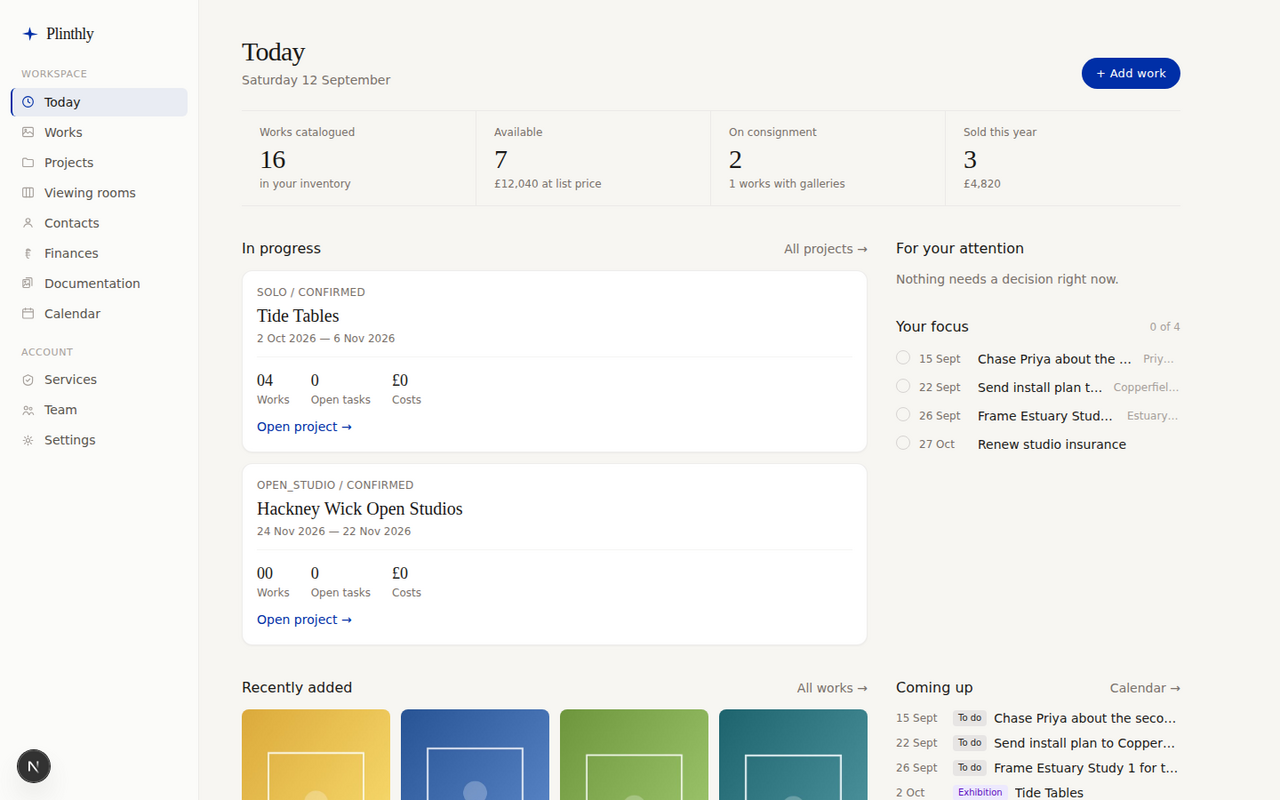Image resolution: width=1280 pixels, height=800 pixels.
Task: Open Documentation in the sidebar
Action: [x=99, y=283]
